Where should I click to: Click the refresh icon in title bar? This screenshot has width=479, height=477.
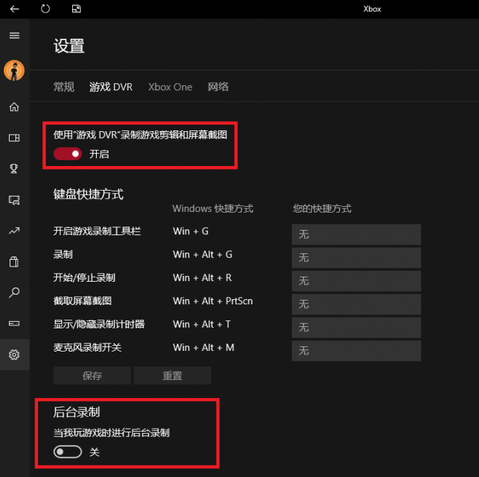(45, 9)
